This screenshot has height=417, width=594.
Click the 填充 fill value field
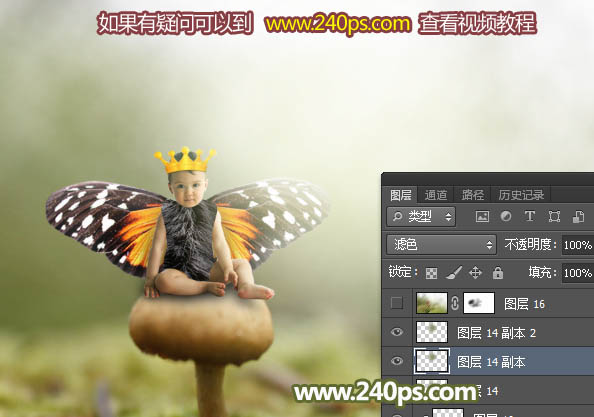coord(578,273)
